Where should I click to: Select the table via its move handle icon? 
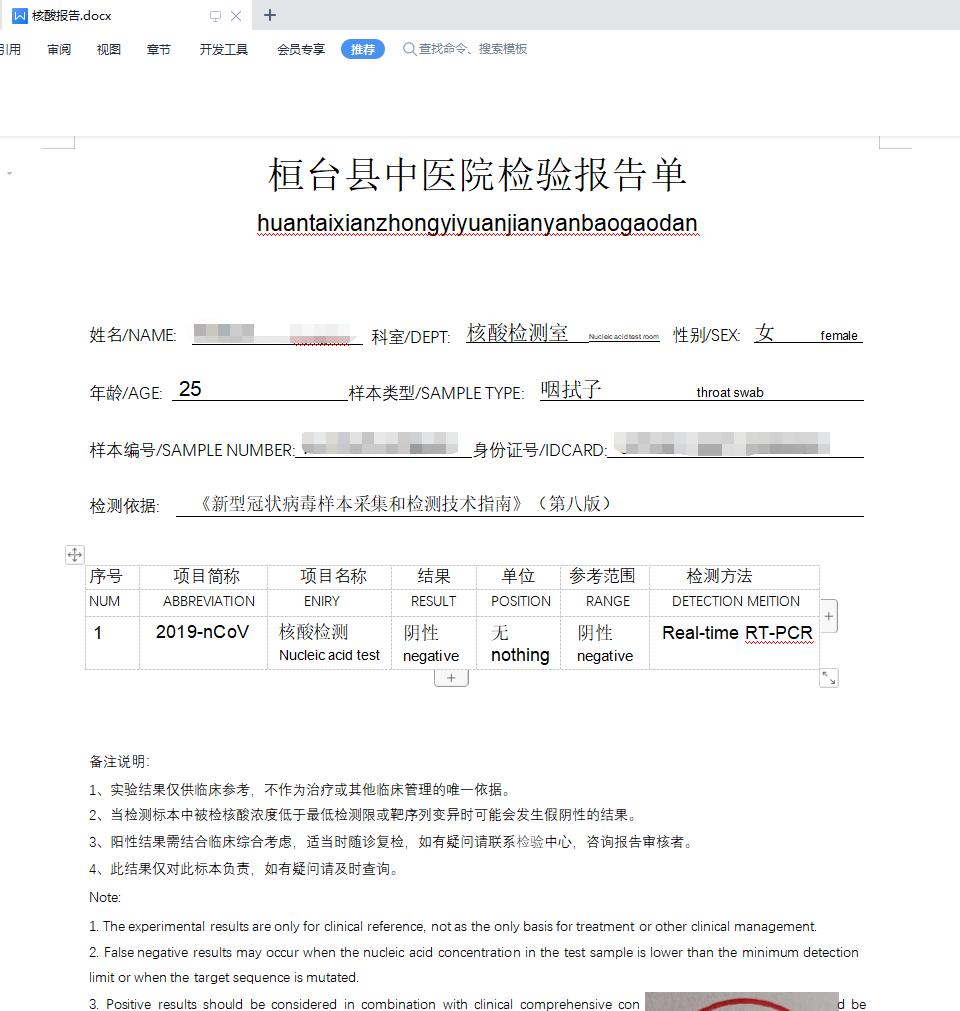(74, 554)
